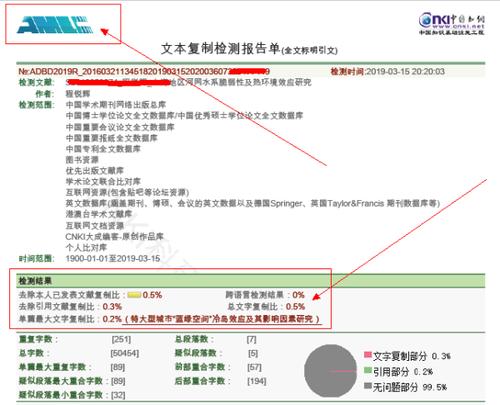Click the 疑似段落数 value [5]
Image resolution: width=500 pixels, height=405 pixels.
point(253,353)
